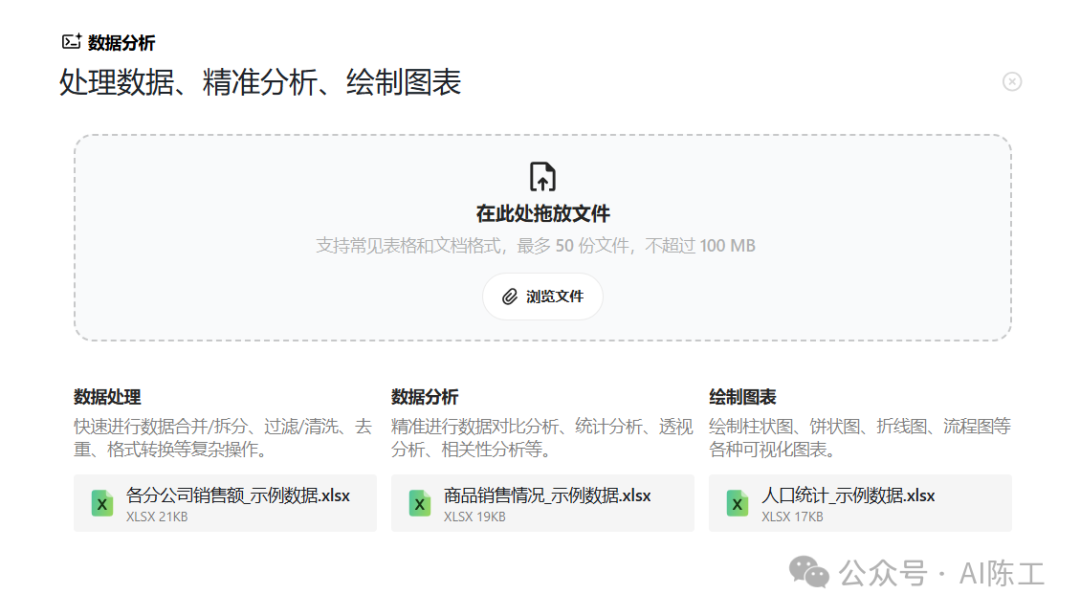
Task: Click Excel icon beside 商品销售情况 file
Action: (419, 504)
